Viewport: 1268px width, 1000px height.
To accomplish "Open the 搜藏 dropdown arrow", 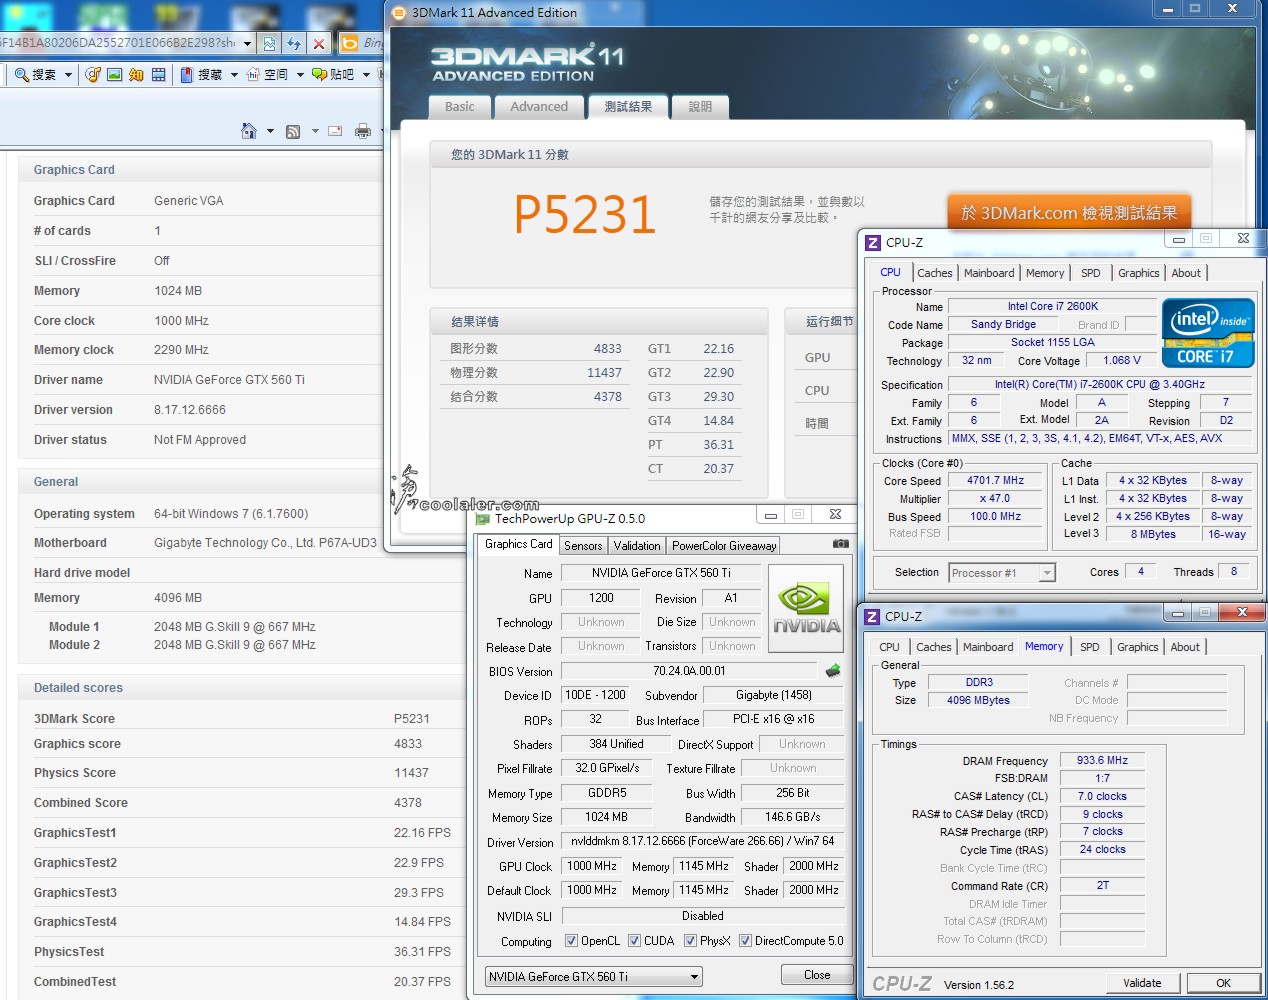I will (x=234, y=74).
